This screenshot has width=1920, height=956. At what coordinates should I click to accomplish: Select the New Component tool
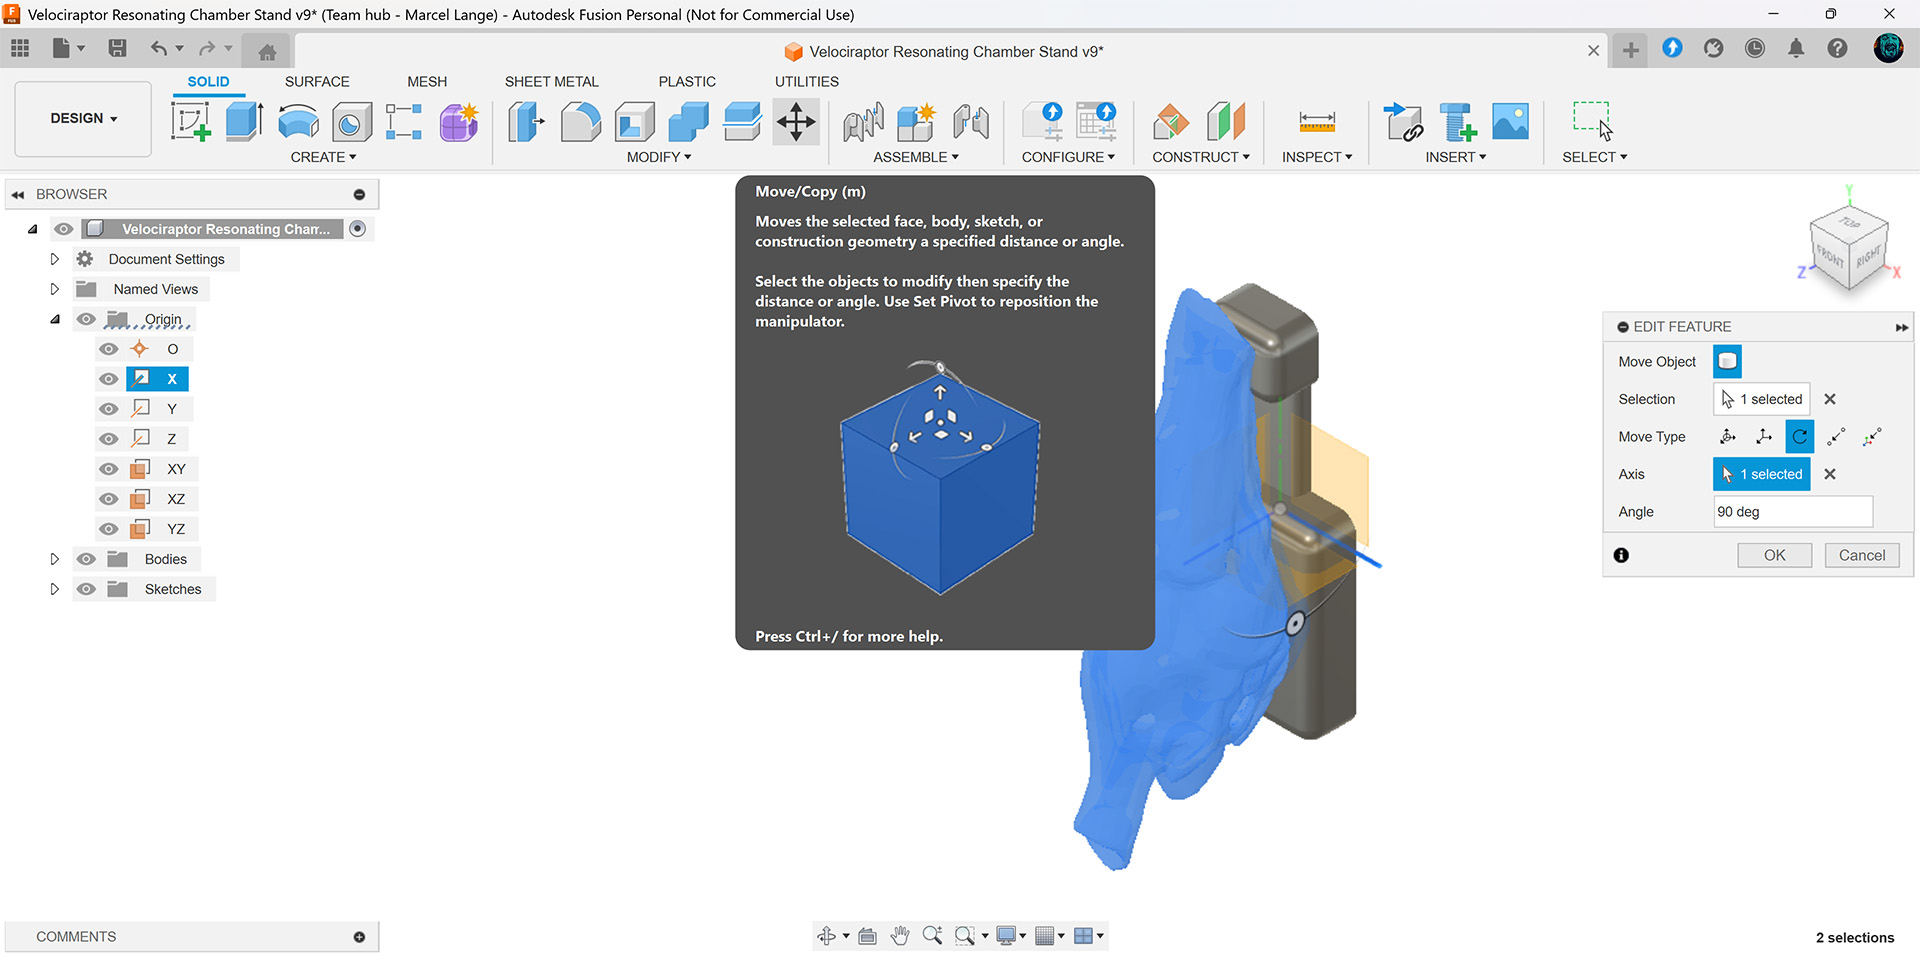pos(916,122)
